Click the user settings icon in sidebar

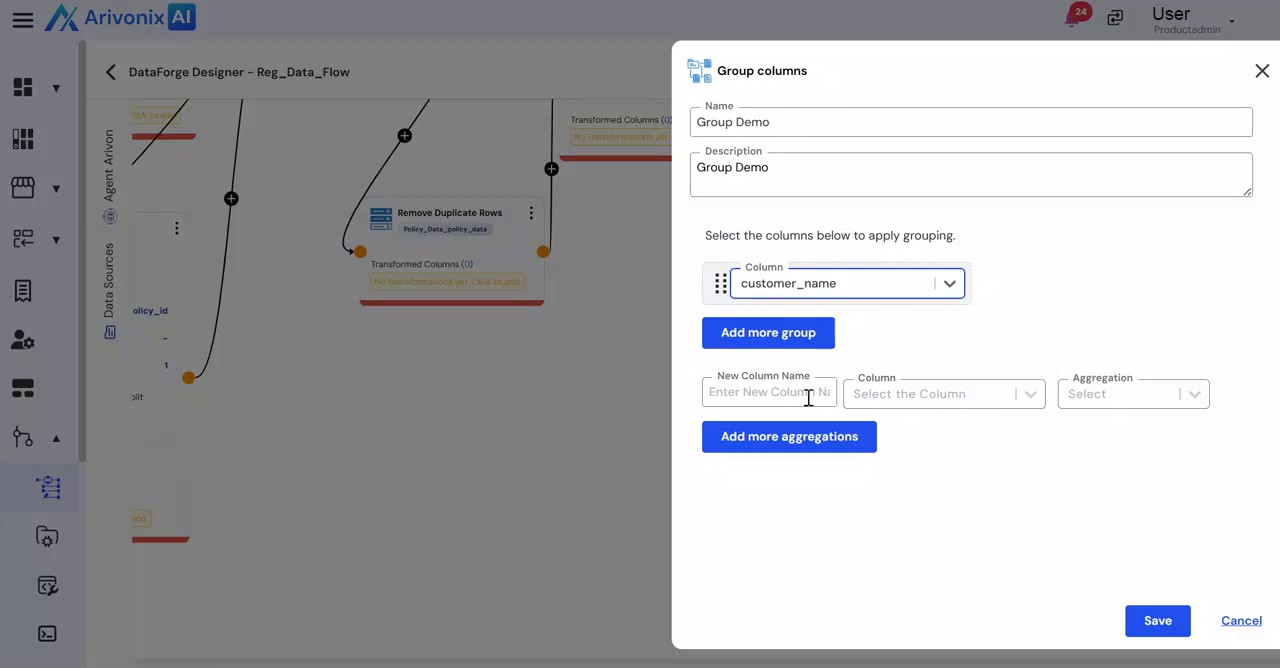23,340
